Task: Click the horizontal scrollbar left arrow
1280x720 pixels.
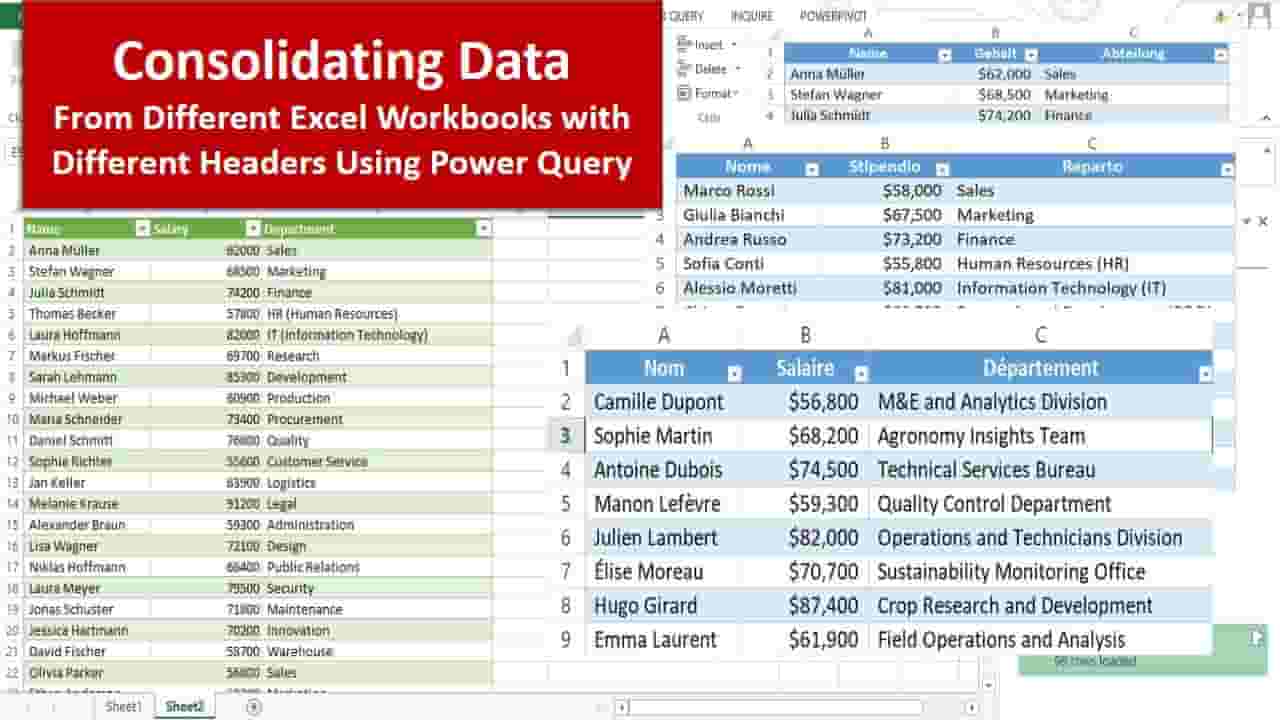Action: click(x=622, y=707)
